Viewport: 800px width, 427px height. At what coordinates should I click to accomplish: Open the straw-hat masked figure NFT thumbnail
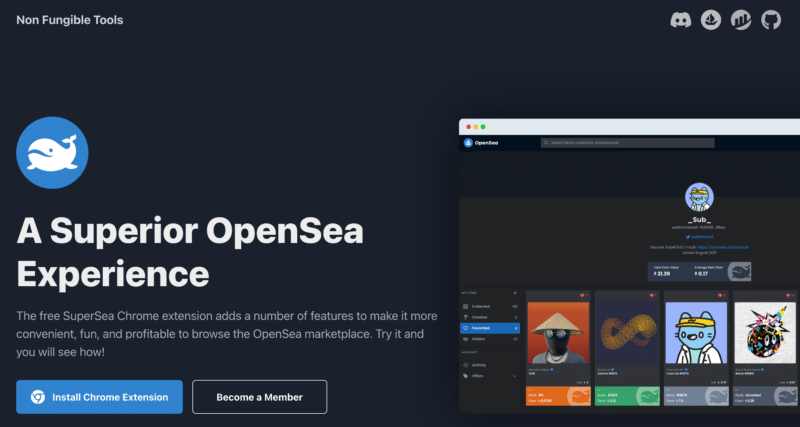558,333
